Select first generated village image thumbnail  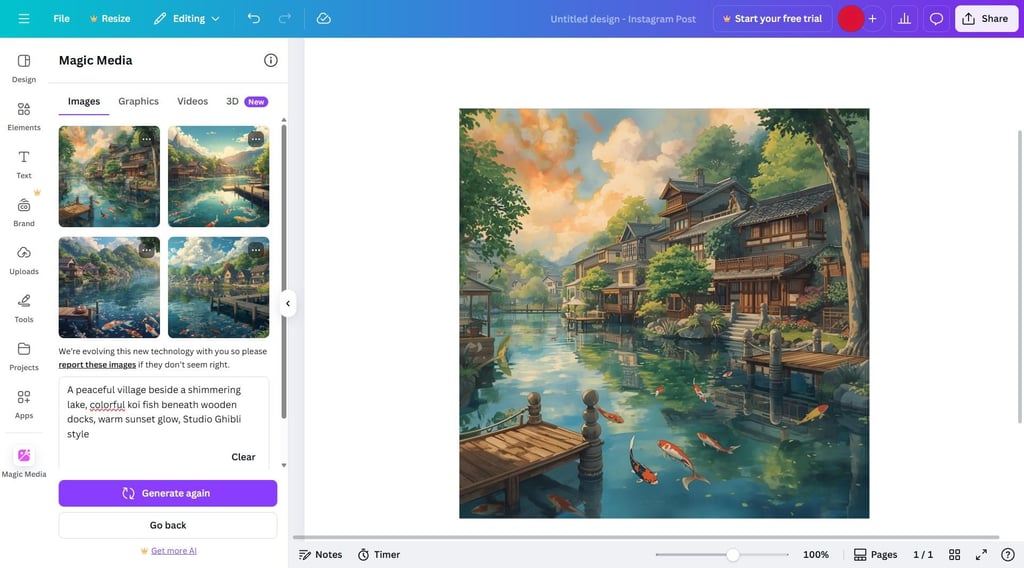[x=109, y=176]
